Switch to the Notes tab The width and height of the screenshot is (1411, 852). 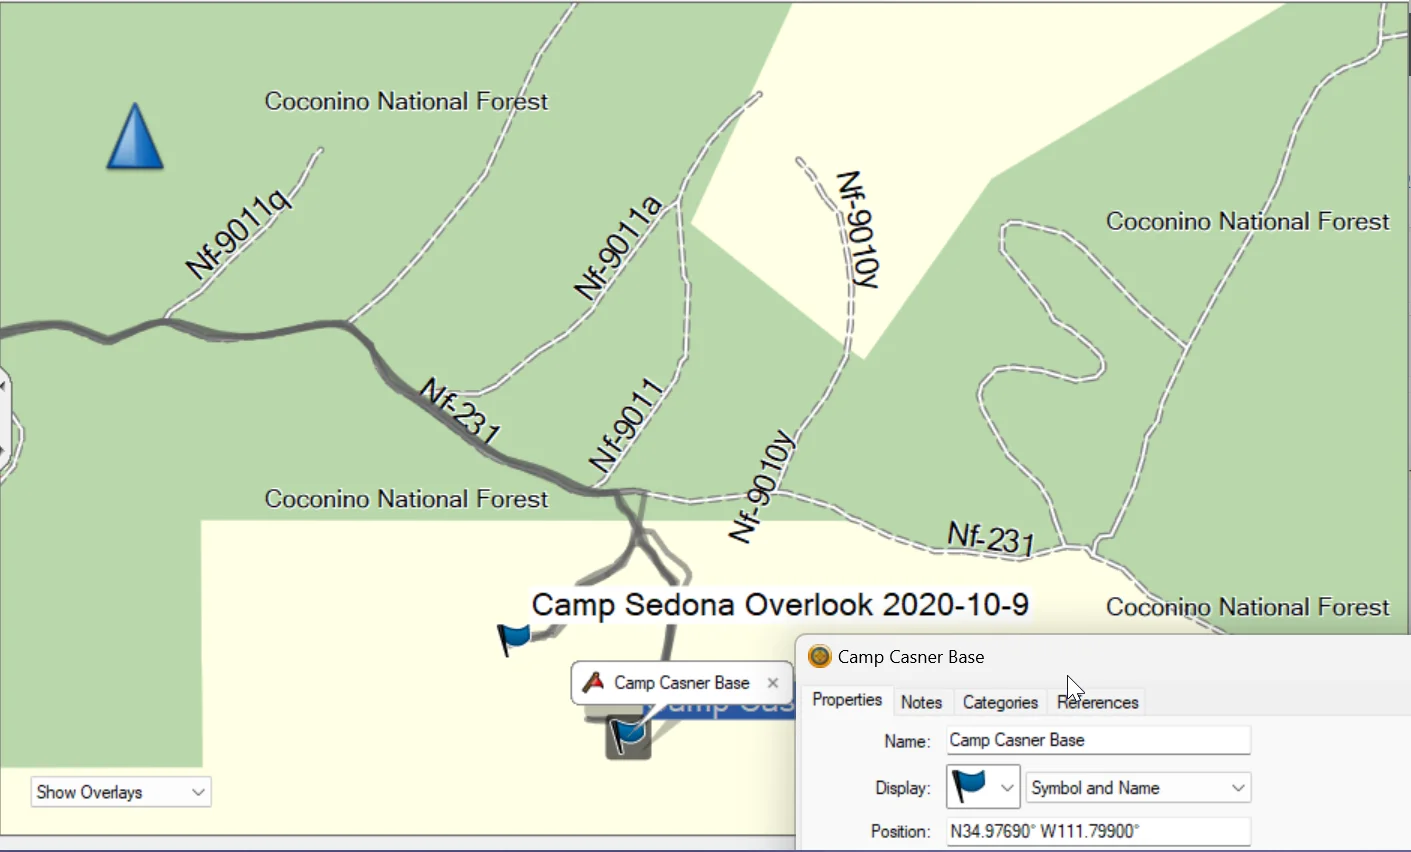pyautogui.click(x=921, y=702)
